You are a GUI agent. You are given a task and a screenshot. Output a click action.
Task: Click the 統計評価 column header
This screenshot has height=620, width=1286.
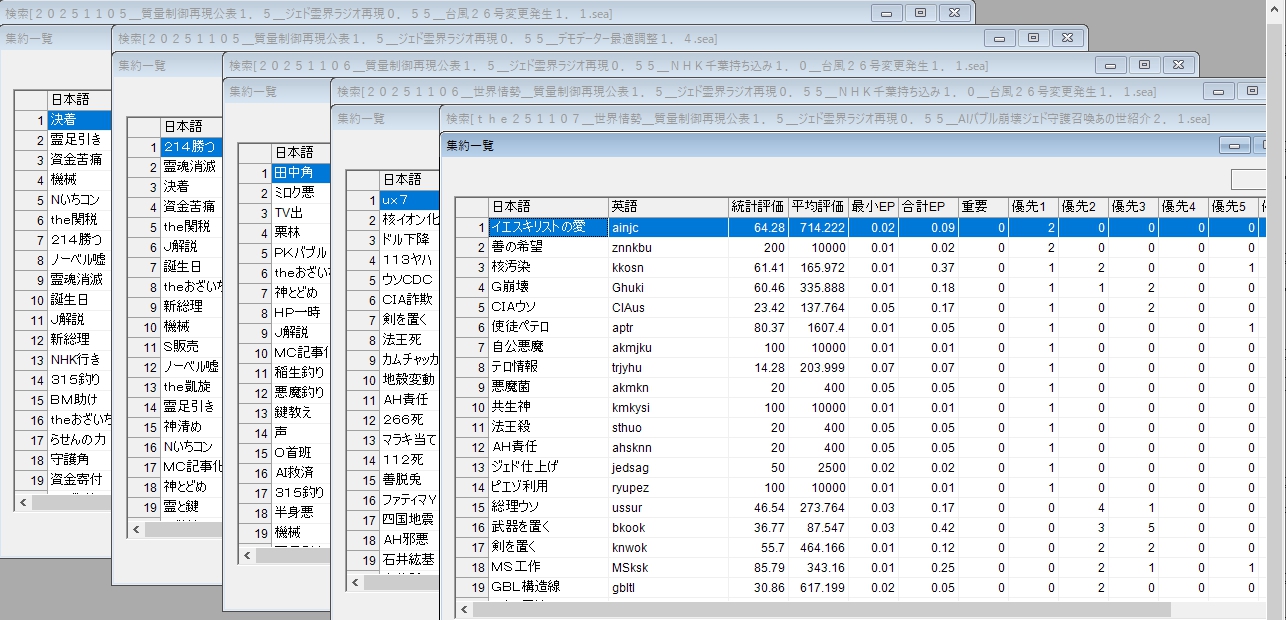point(757,207)
